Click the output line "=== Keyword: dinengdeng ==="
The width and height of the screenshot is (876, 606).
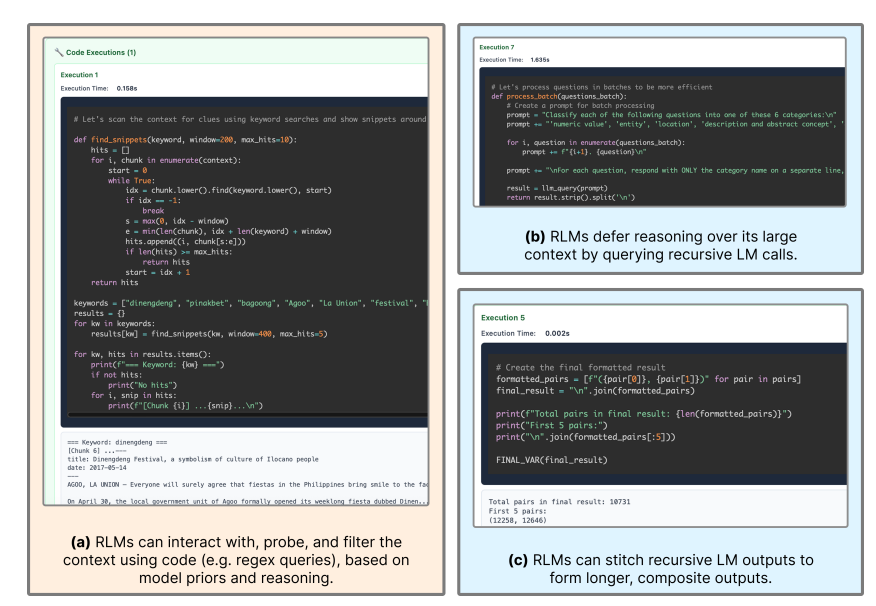[117, 442]
